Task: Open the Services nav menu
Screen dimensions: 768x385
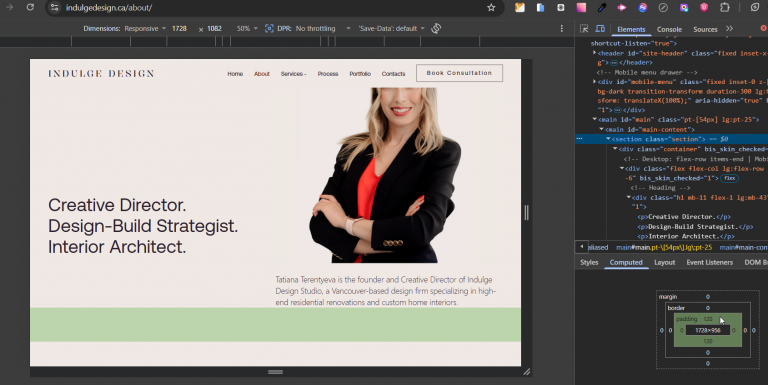Action: coord(293,74)
